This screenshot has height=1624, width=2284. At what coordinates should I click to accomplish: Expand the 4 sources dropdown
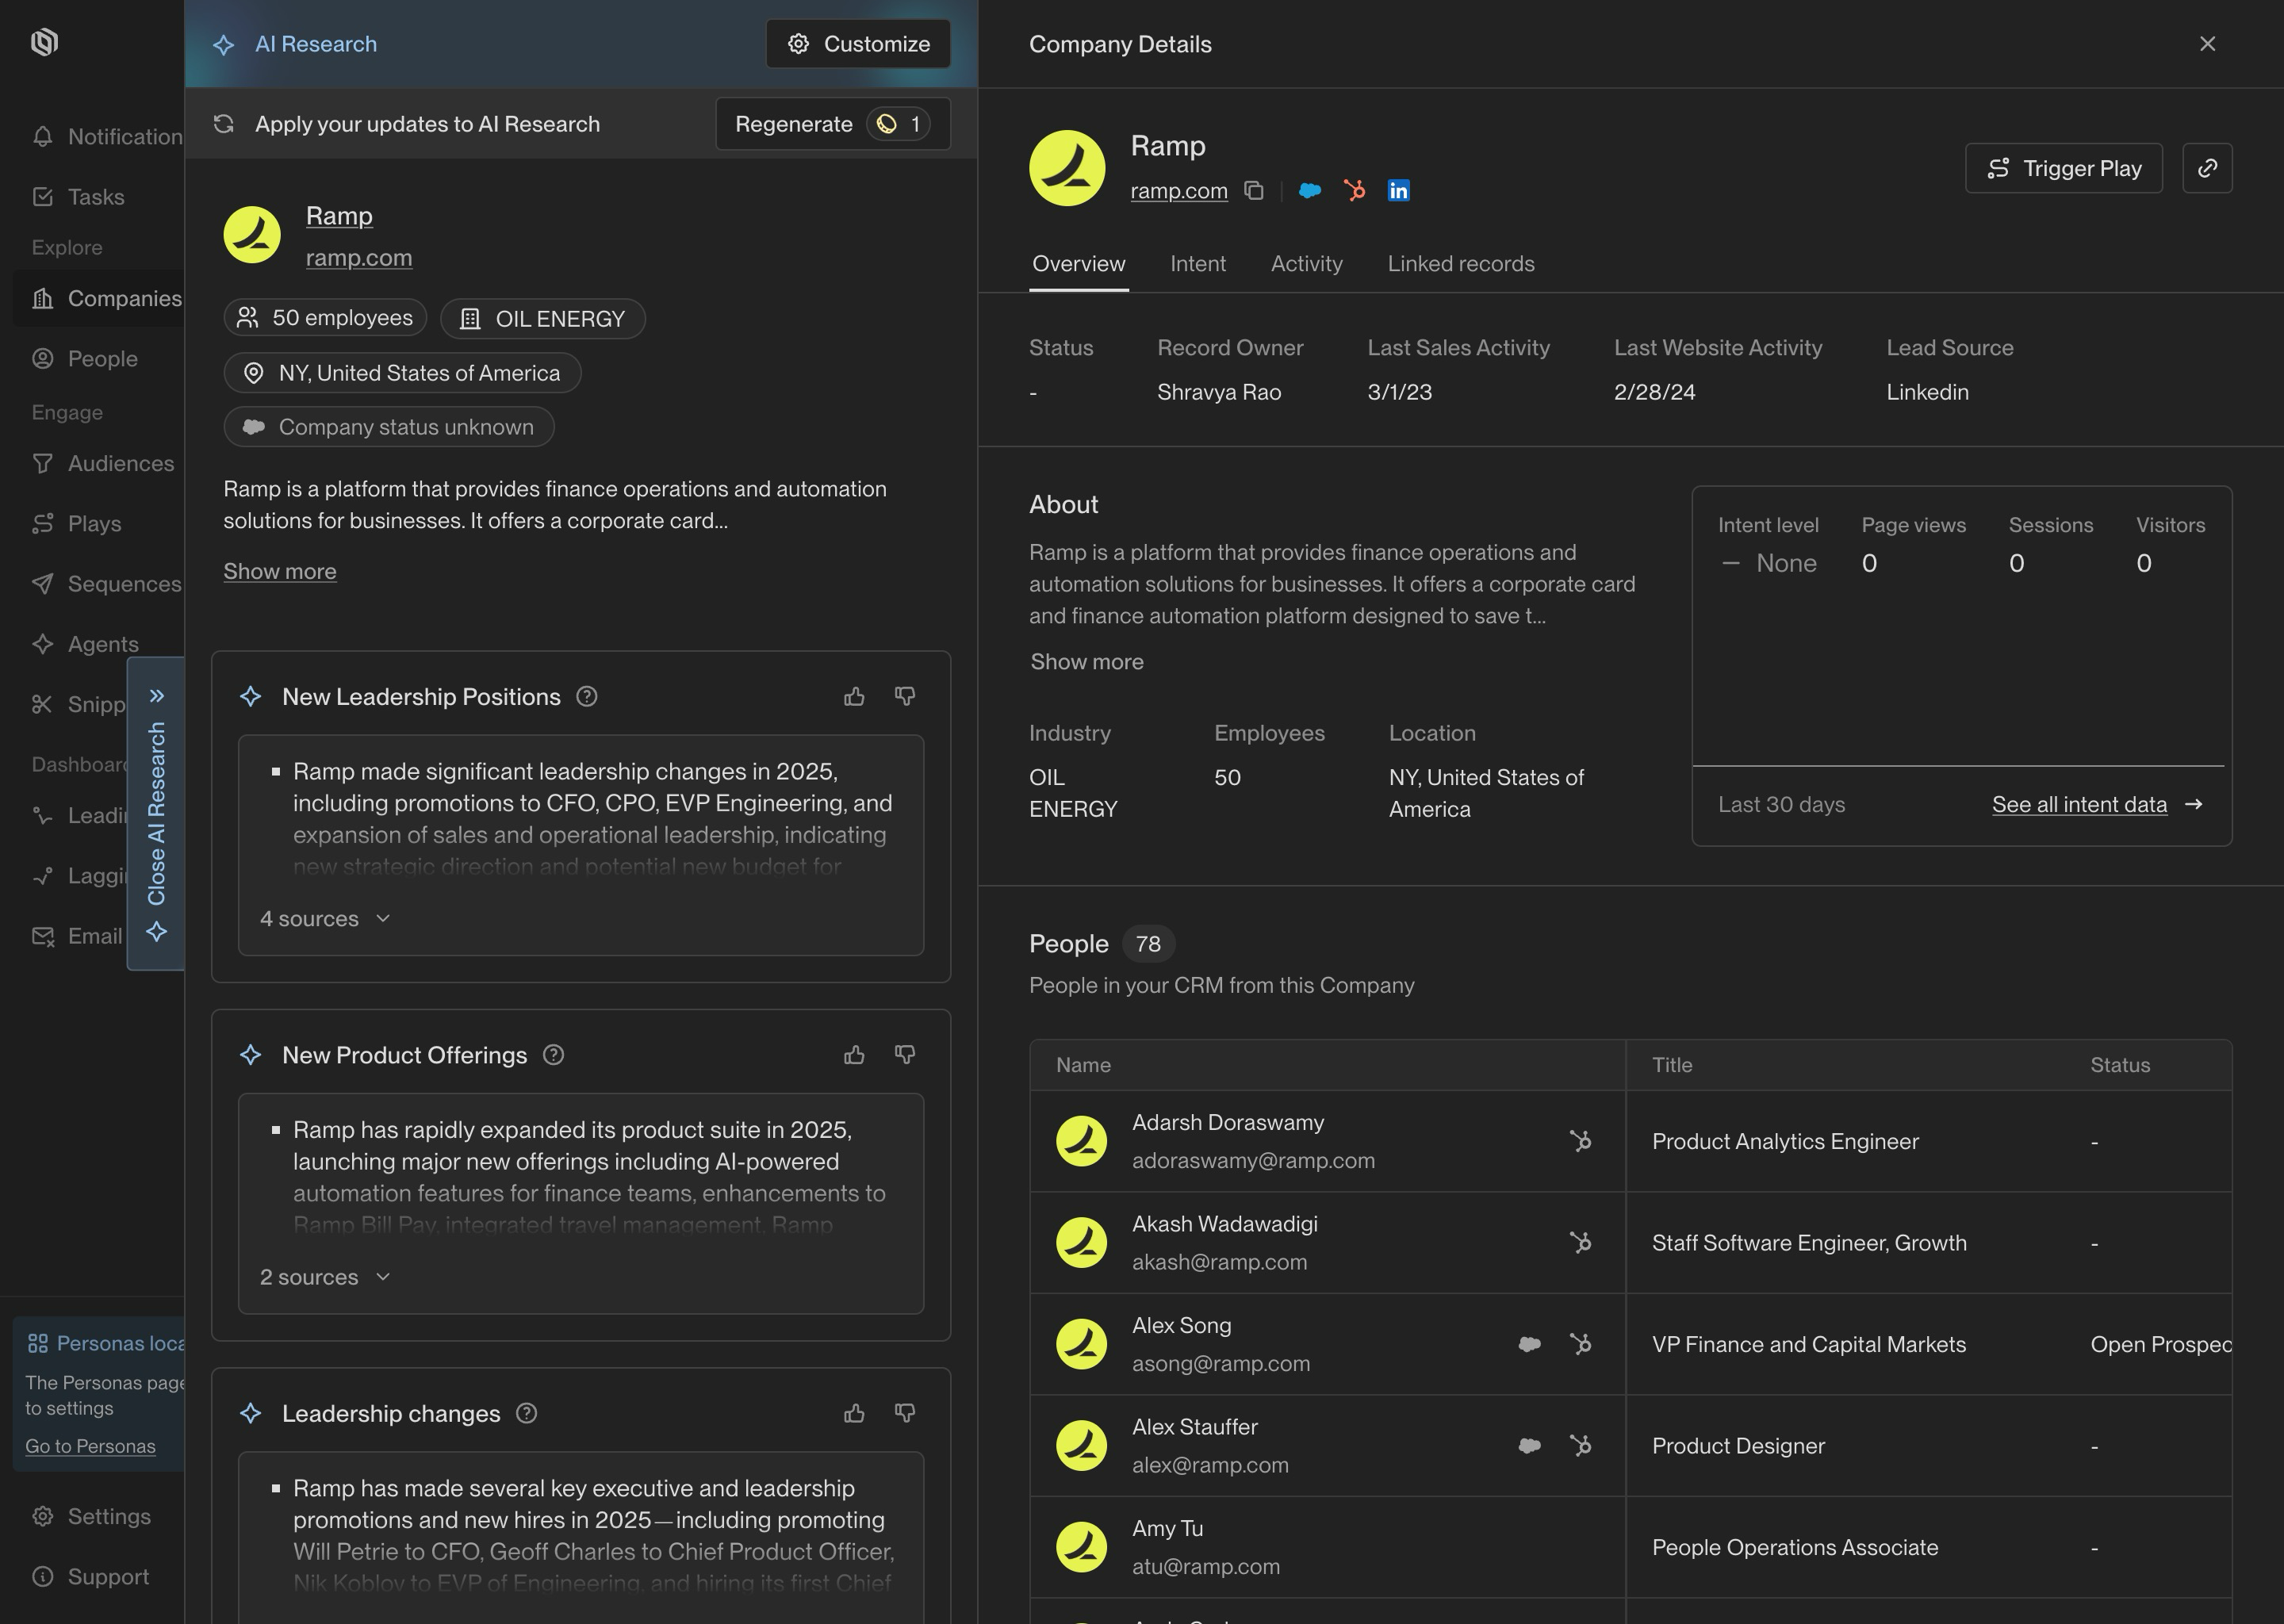click(x=325, y=918)
